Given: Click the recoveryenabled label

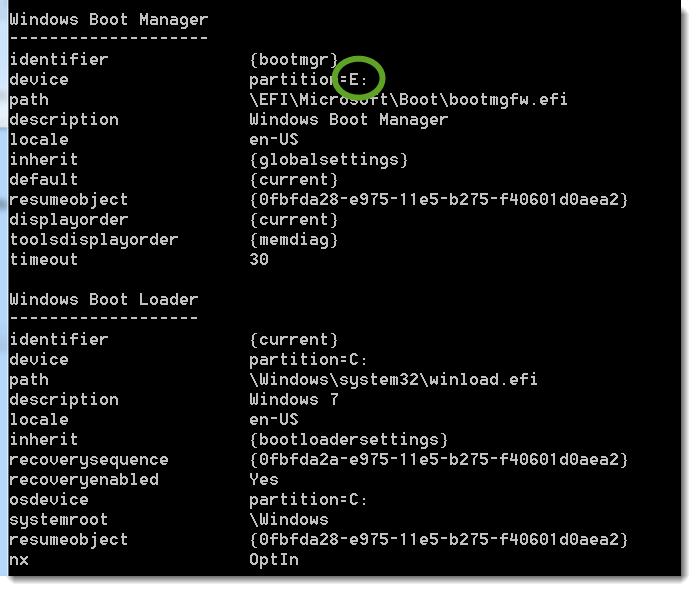Looking at the screenshot, I should pos(84,480).
